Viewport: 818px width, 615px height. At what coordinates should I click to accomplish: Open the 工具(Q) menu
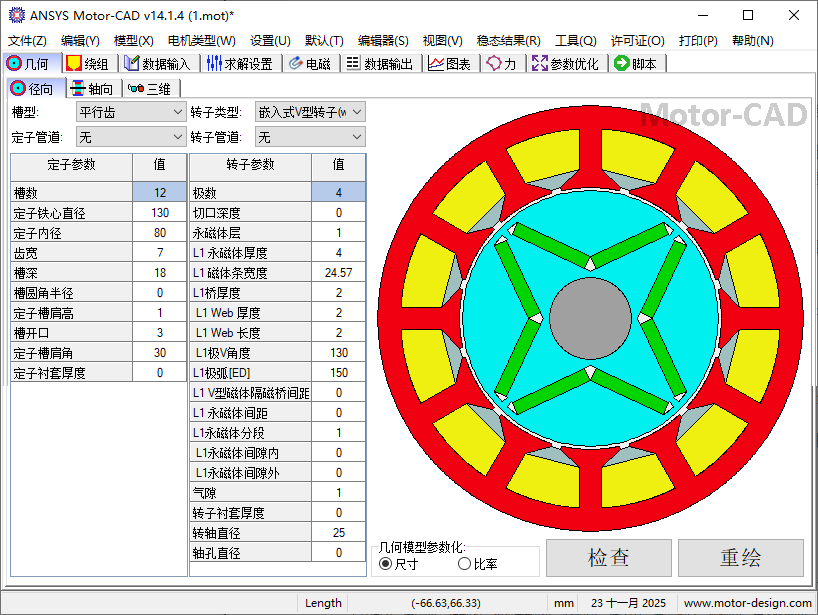[575, 41]
